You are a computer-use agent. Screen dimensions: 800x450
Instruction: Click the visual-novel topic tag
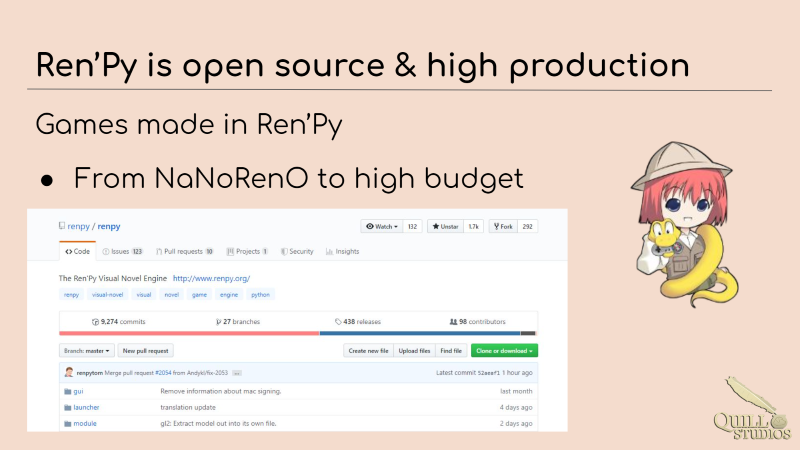pos(107,295)
